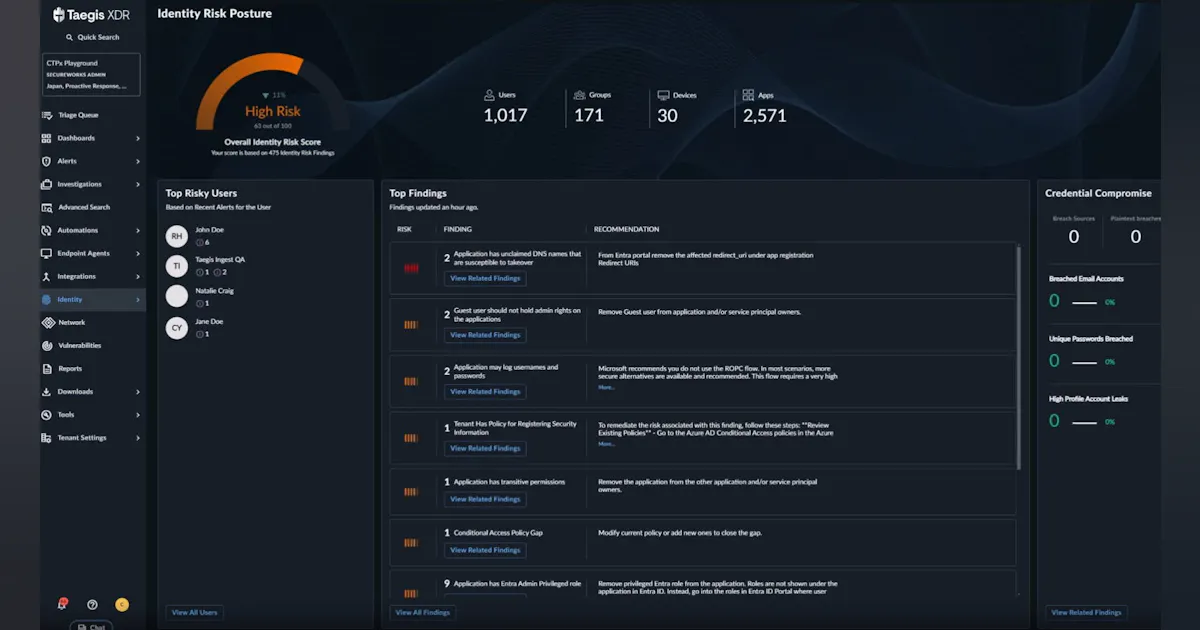Open the Chat button at bottom
The height and width of the screenshot is (630, 1200).
[91, 627]
